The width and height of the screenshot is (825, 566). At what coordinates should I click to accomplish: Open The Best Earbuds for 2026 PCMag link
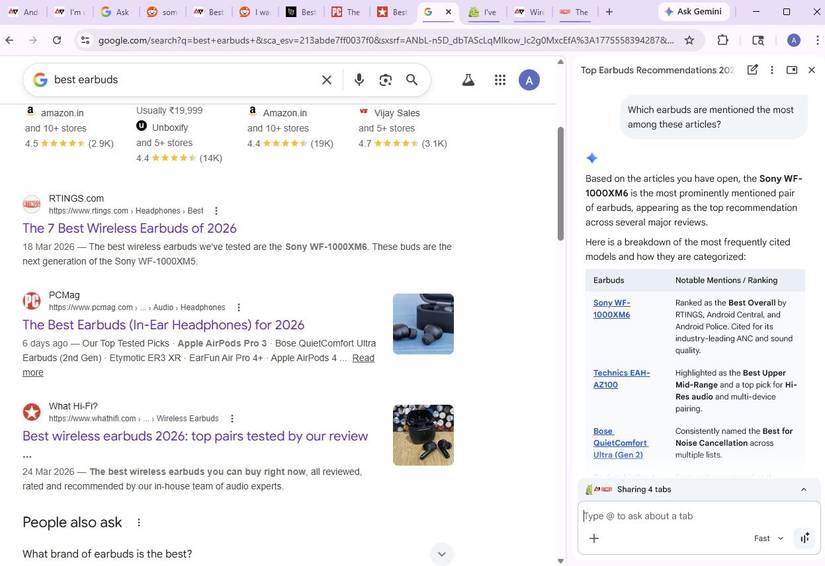pyautogui.click(x=164, y=325)
